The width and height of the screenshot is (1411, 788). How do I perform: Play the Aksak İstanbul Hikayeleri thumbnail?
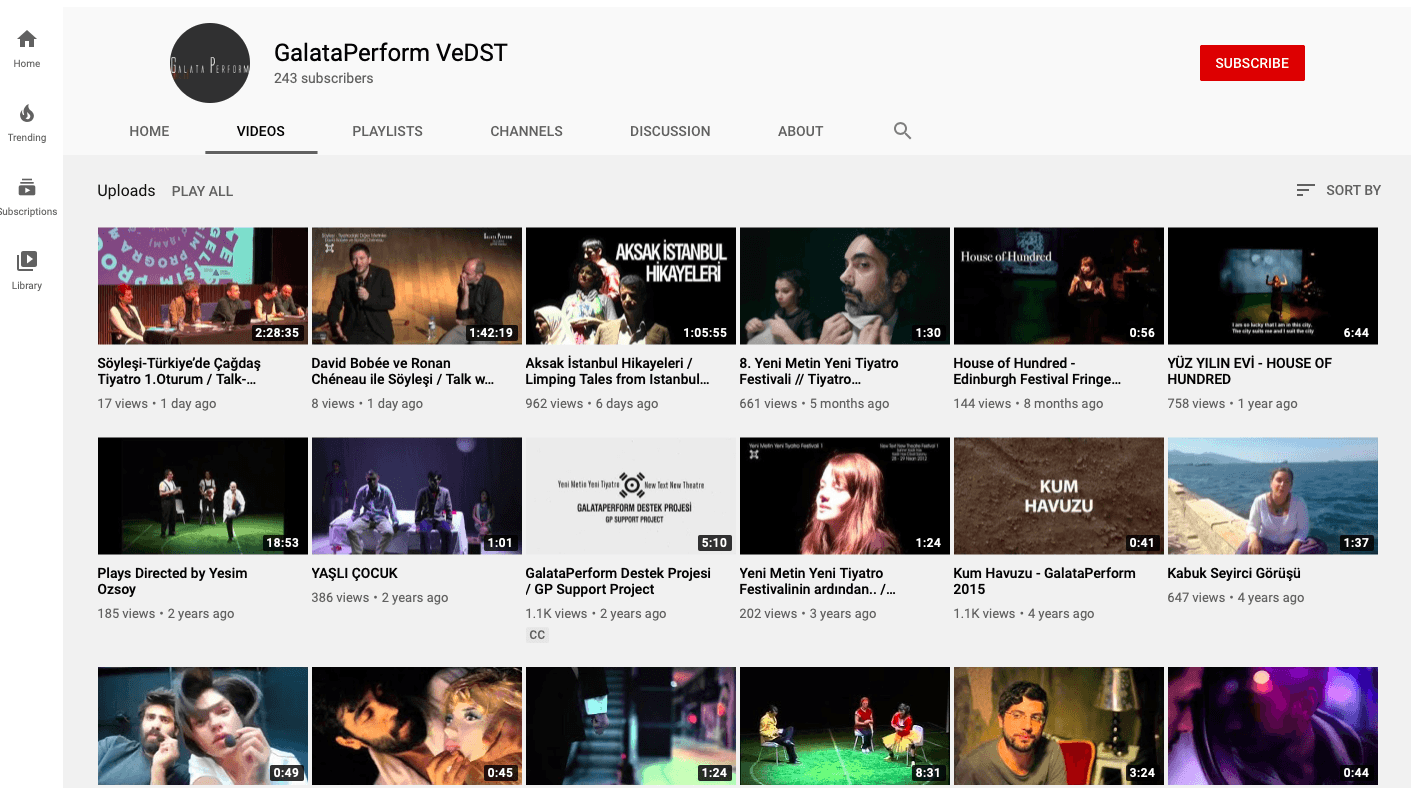point(630,286)
